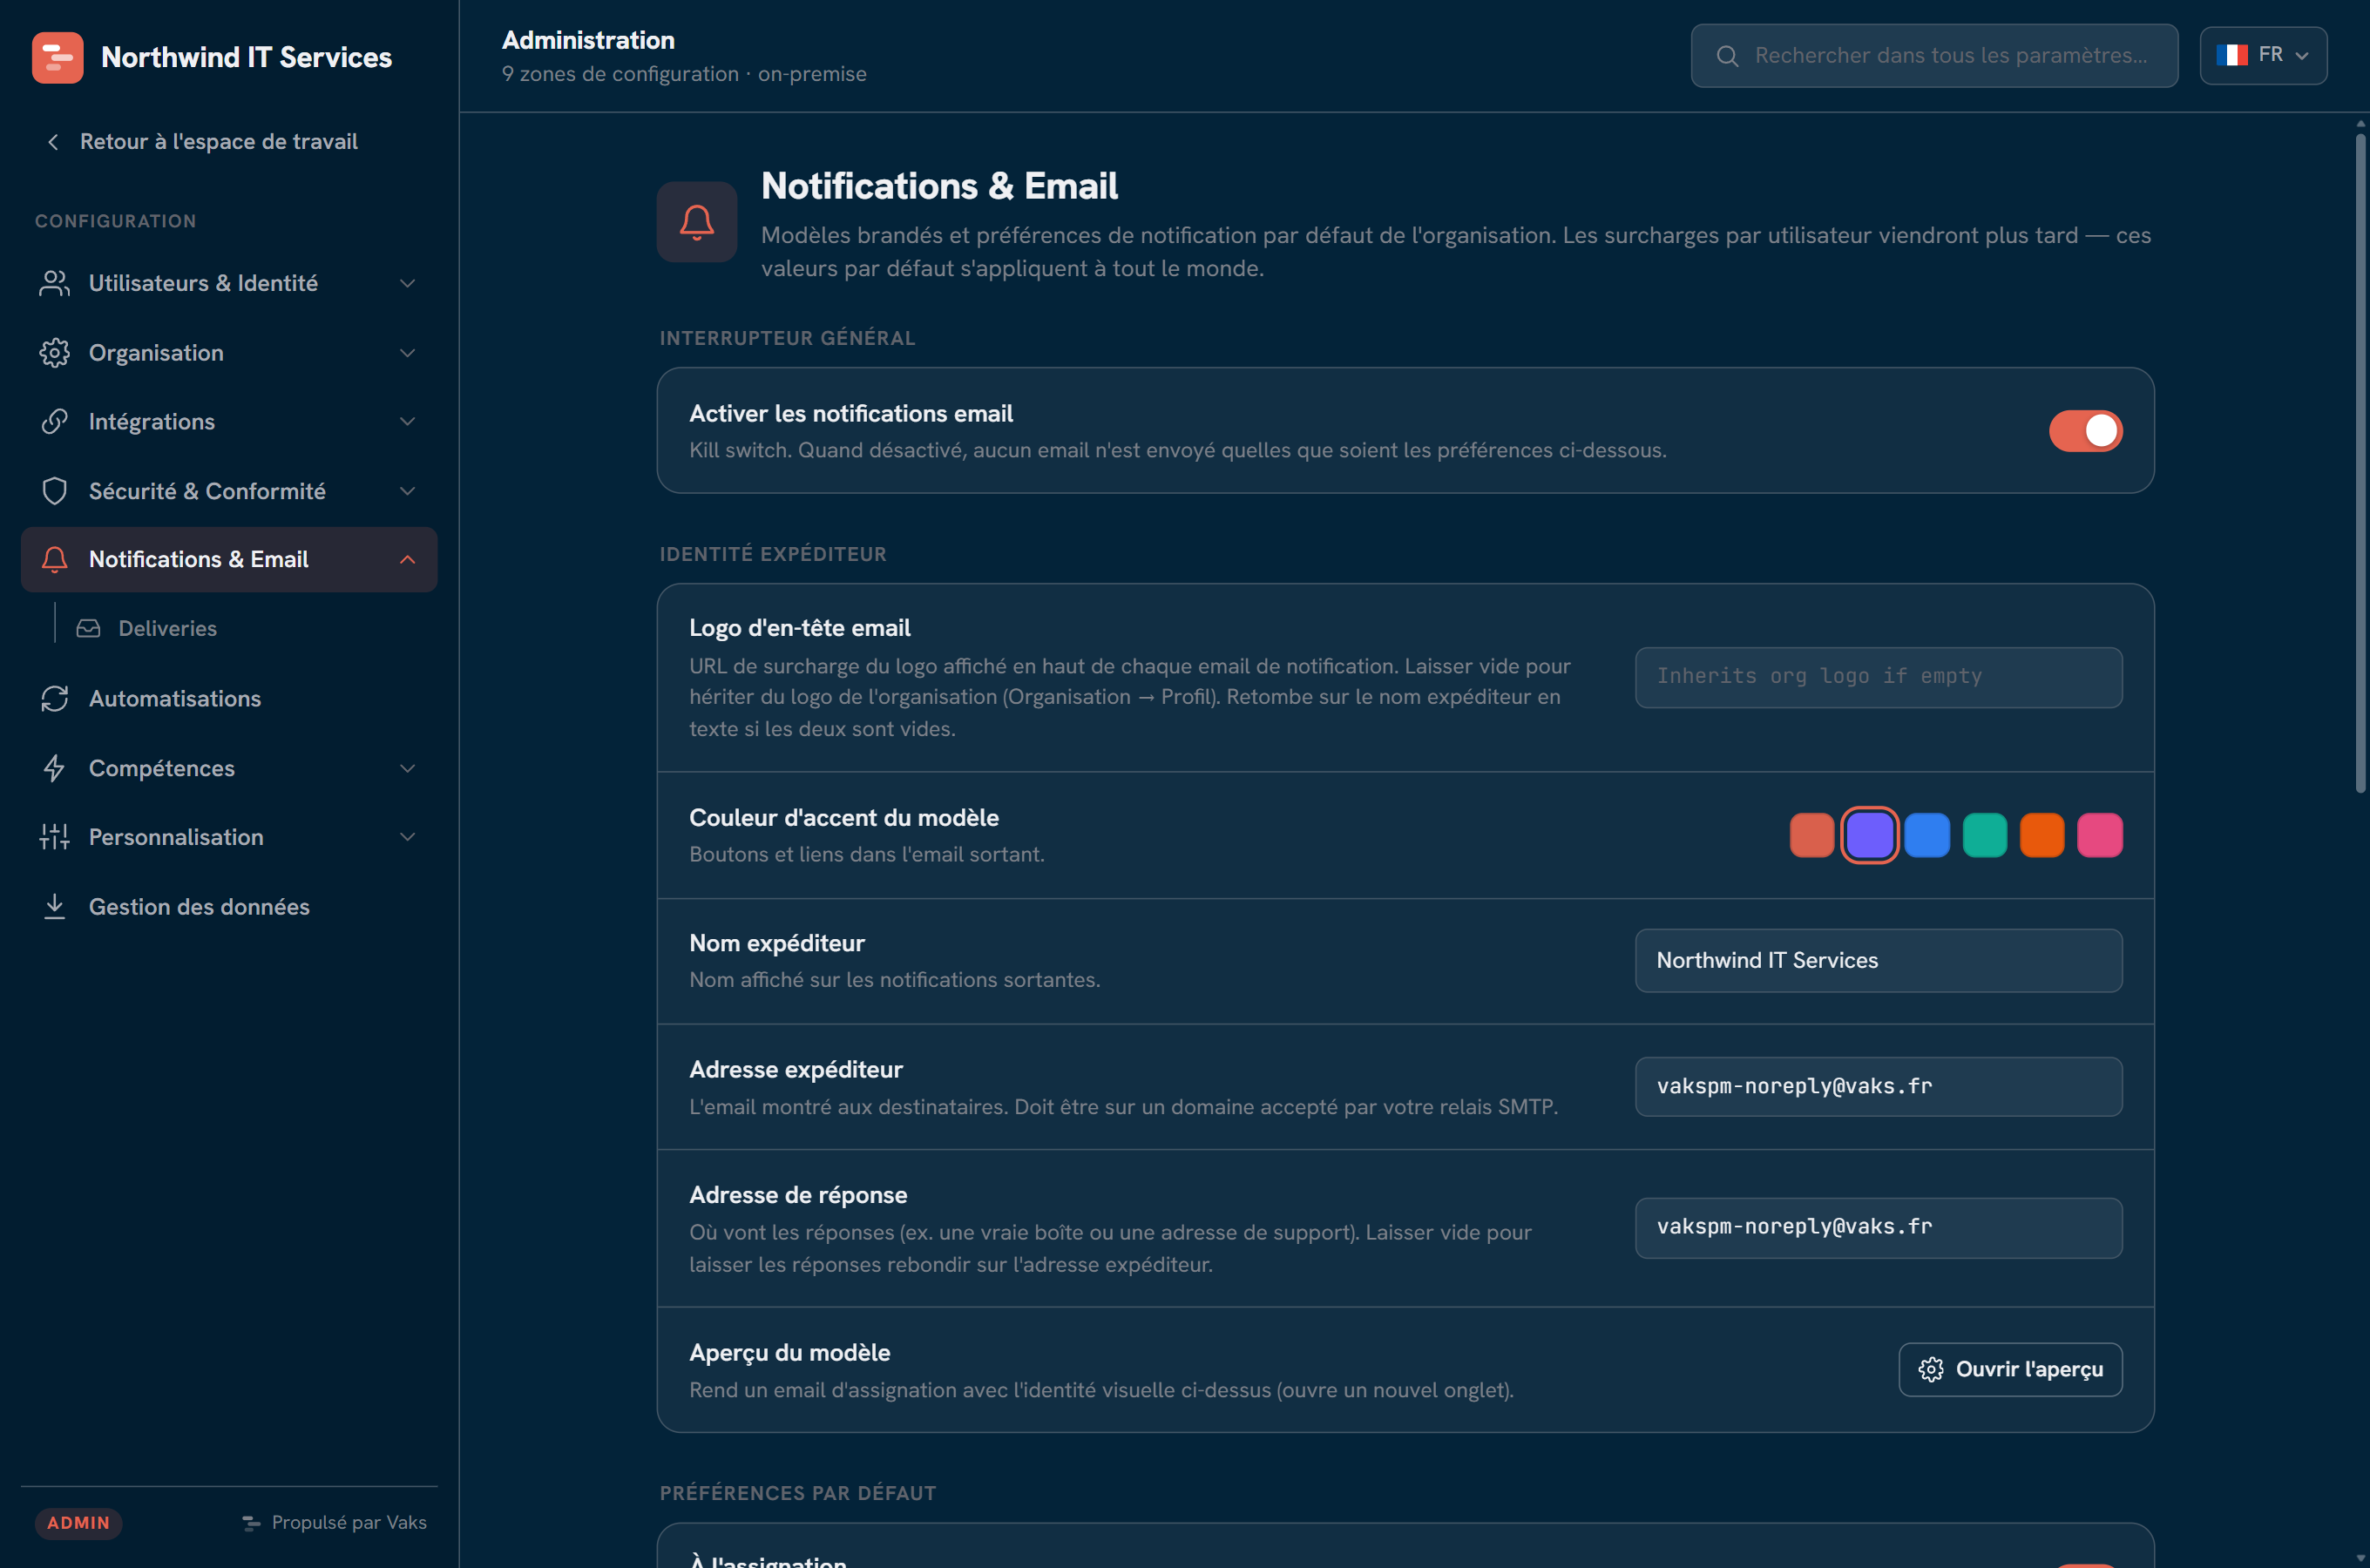Click the Vaks logo in Propulsé par Vaks

point(251,1523)
